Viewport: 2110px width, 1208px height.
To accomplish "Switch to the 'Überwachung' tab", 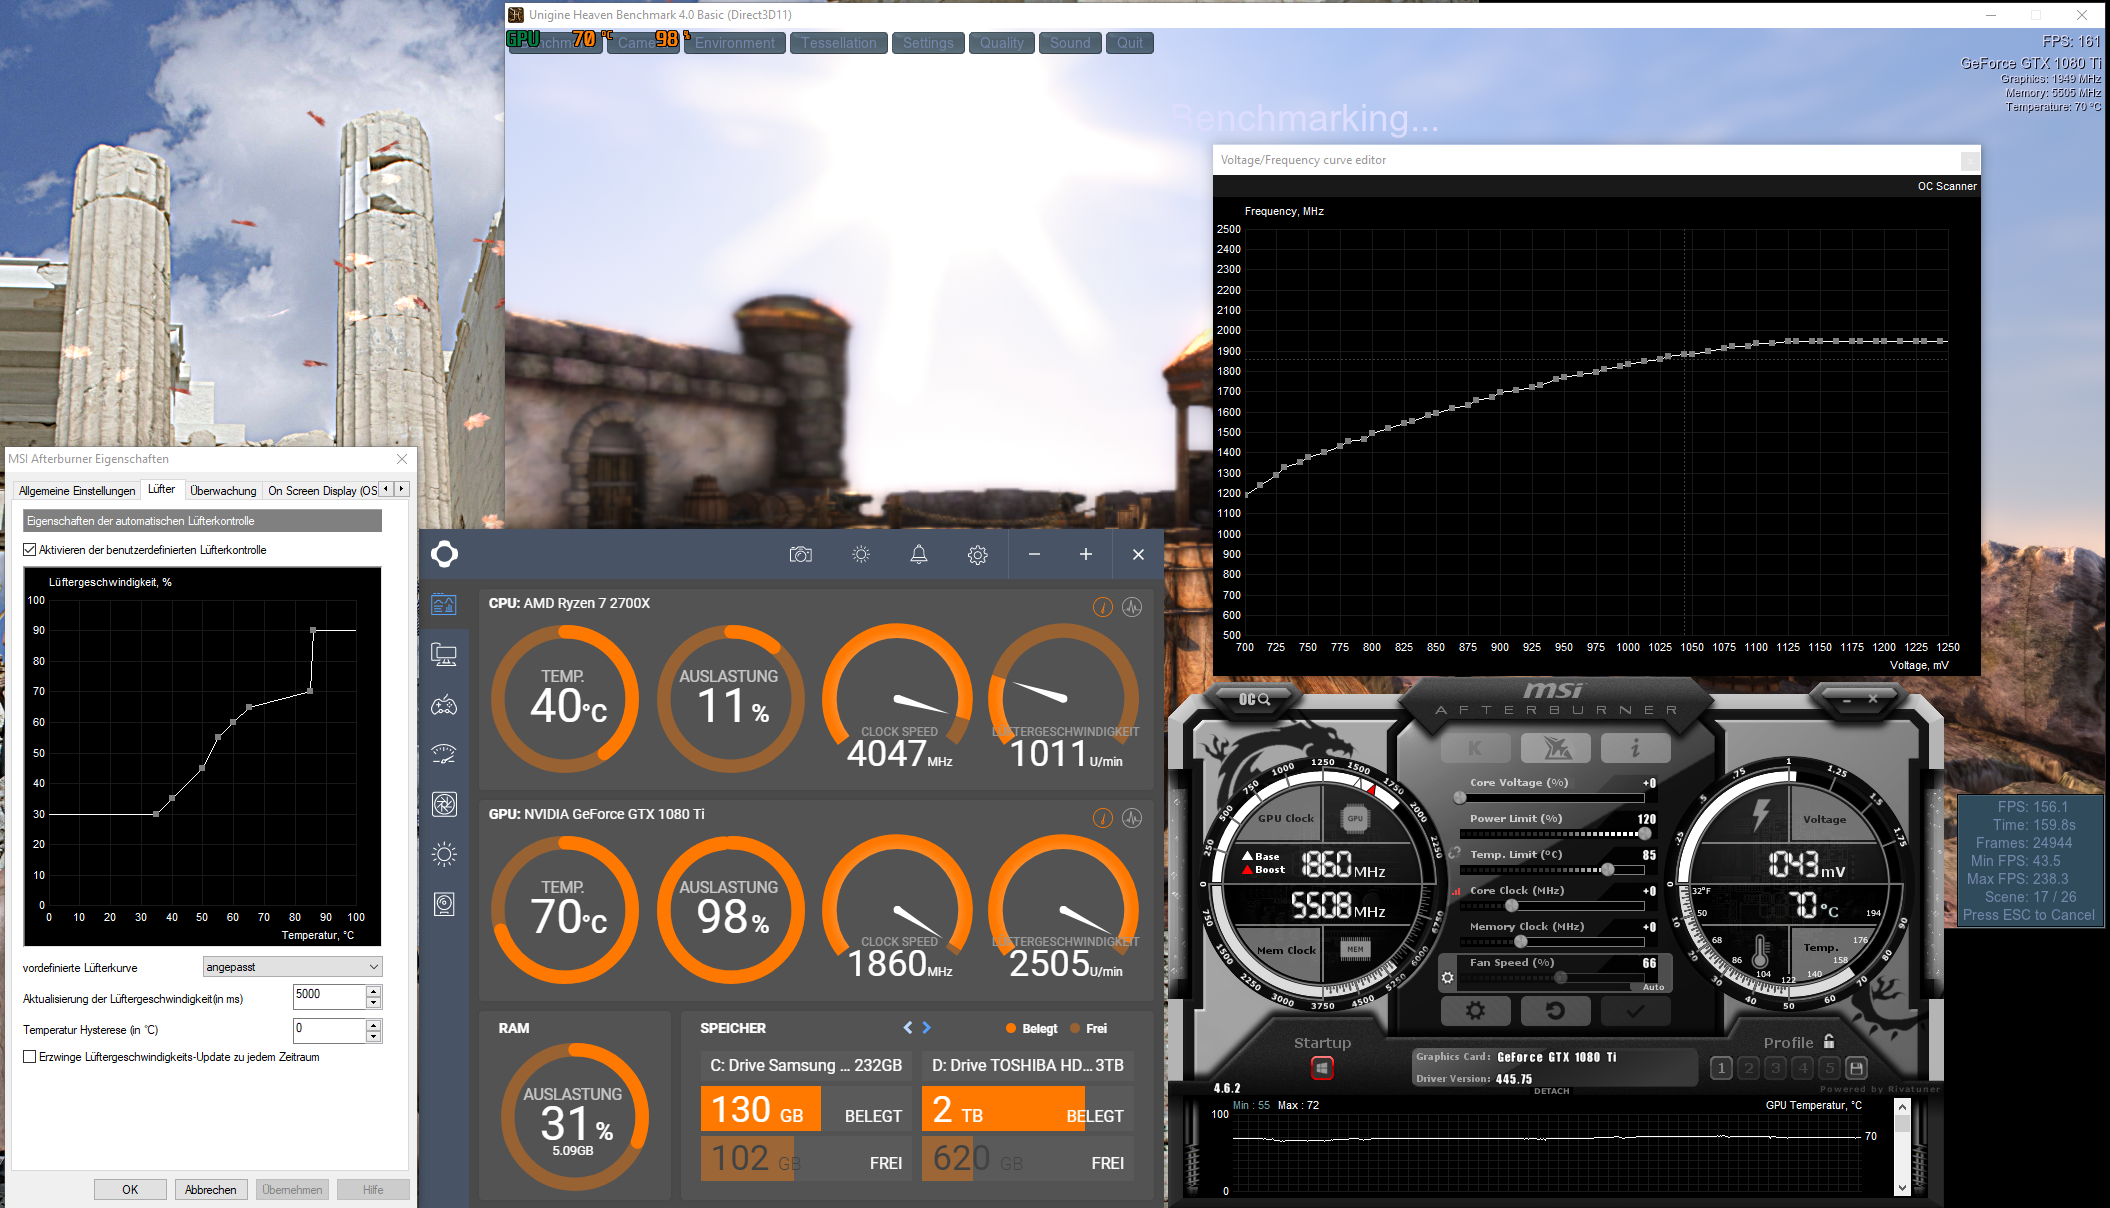I will 223,490.
